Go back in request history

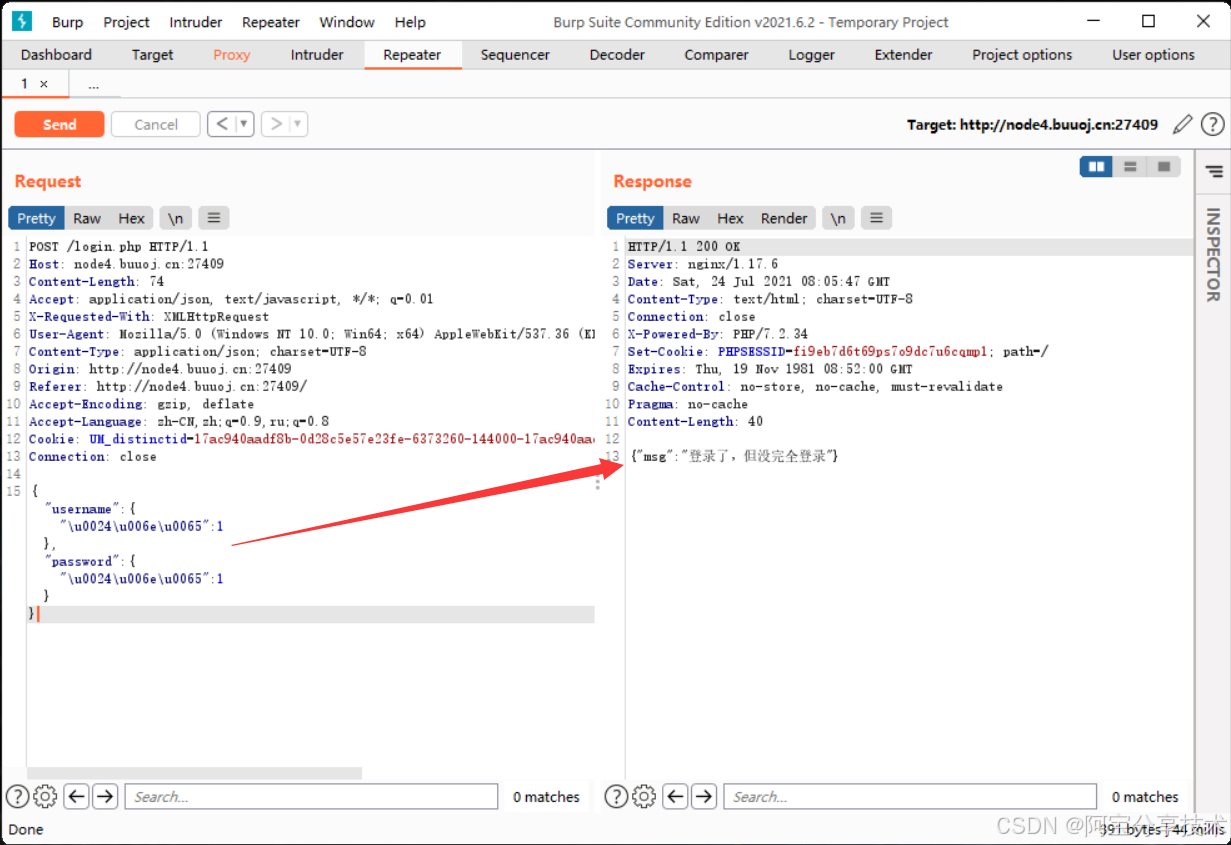tap(222, 124)
